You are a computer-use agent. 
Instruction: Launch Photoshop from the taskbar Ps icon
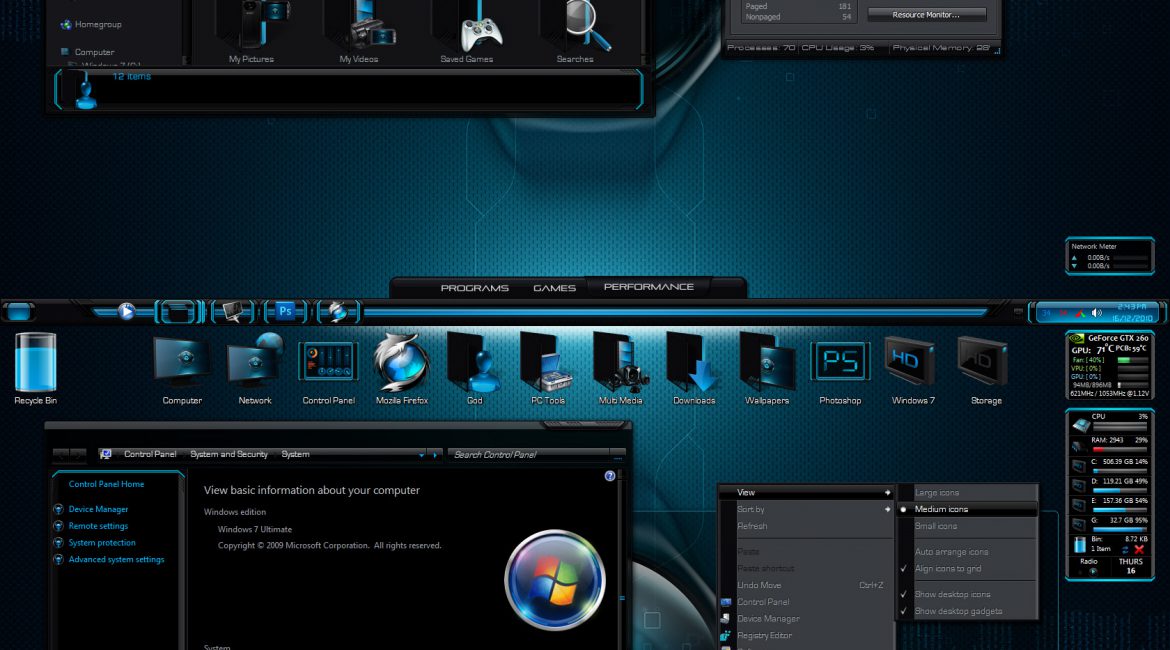click(285, 312)
